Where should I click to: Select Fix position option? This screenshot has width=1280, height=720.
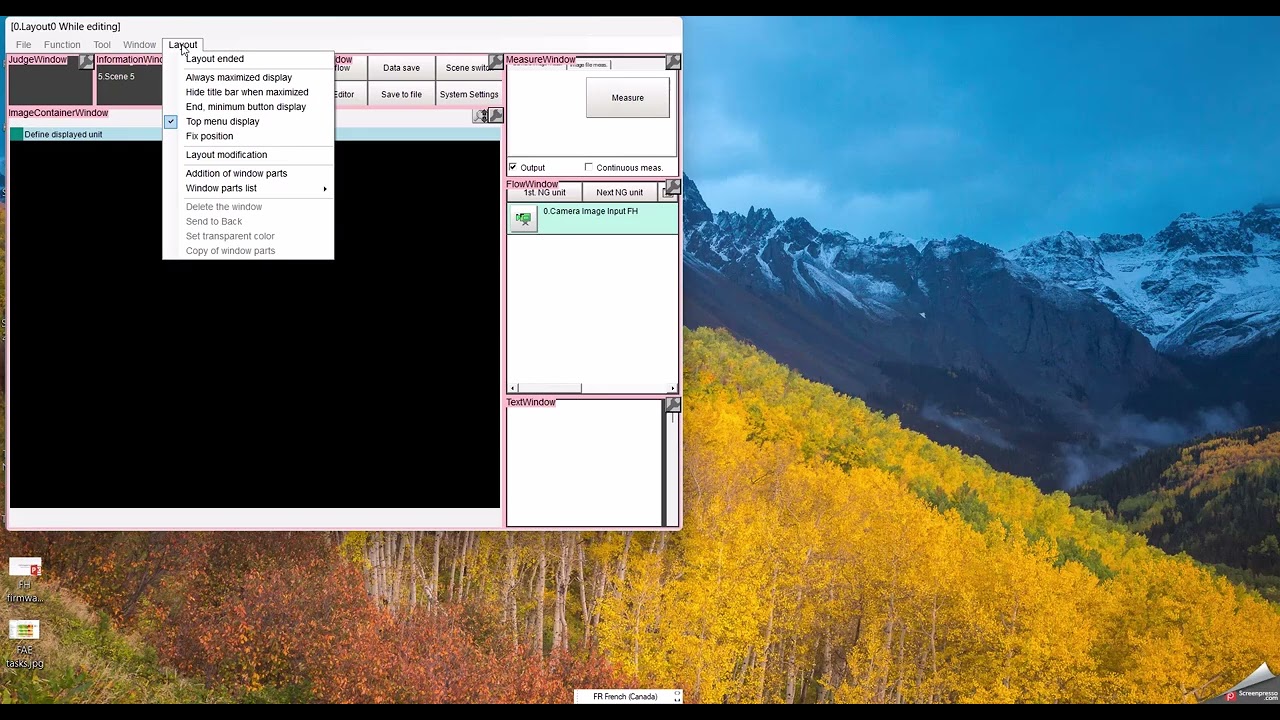[209, 136]
